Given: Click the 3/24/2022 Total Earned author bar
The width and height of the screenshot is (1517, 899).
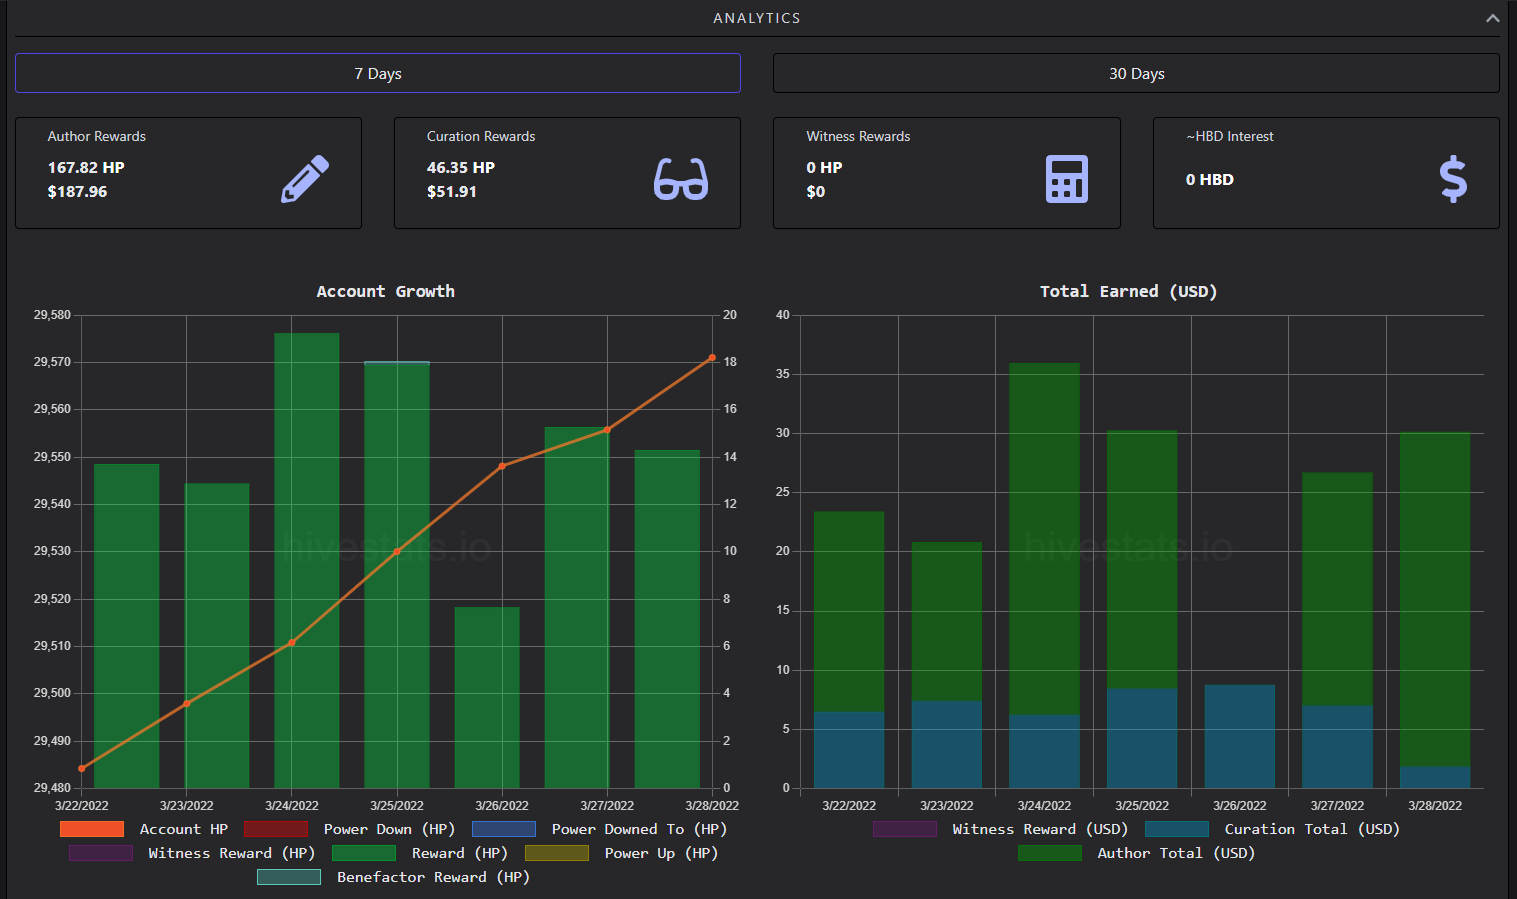Looking at the screenshot, I should 1044,539.
